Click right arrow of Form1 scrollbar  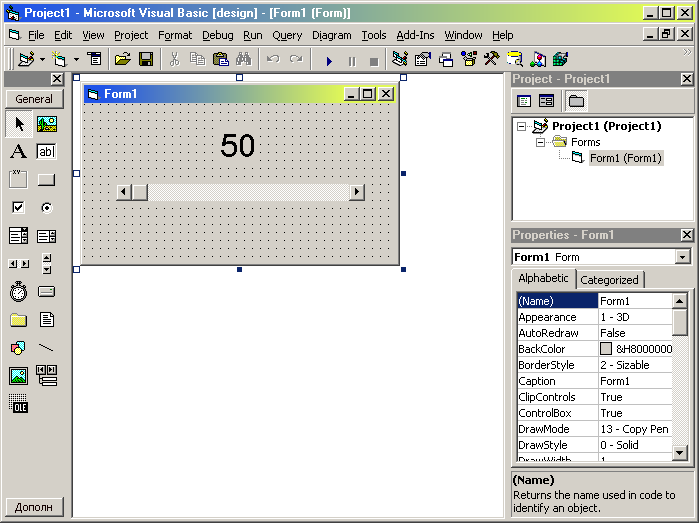(x=357, y=192)
